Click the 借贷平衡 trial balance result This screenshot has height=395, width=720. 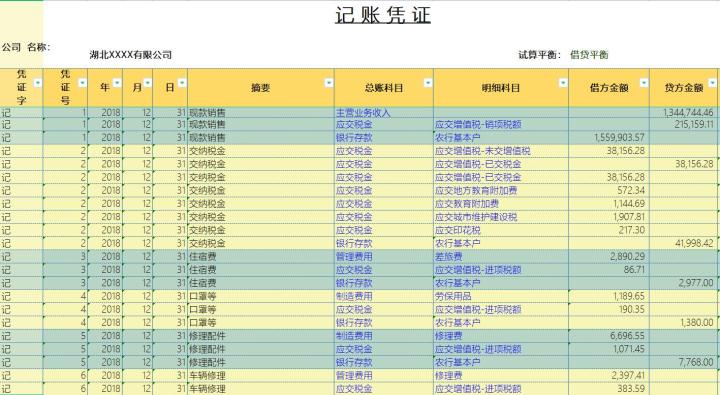[589, 55]
